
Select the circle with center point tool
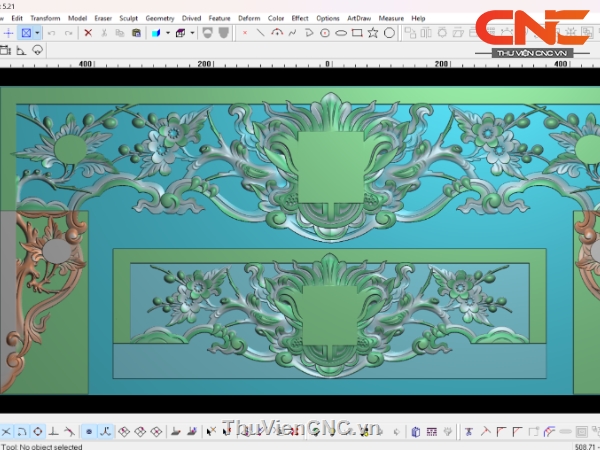(325, 33)
